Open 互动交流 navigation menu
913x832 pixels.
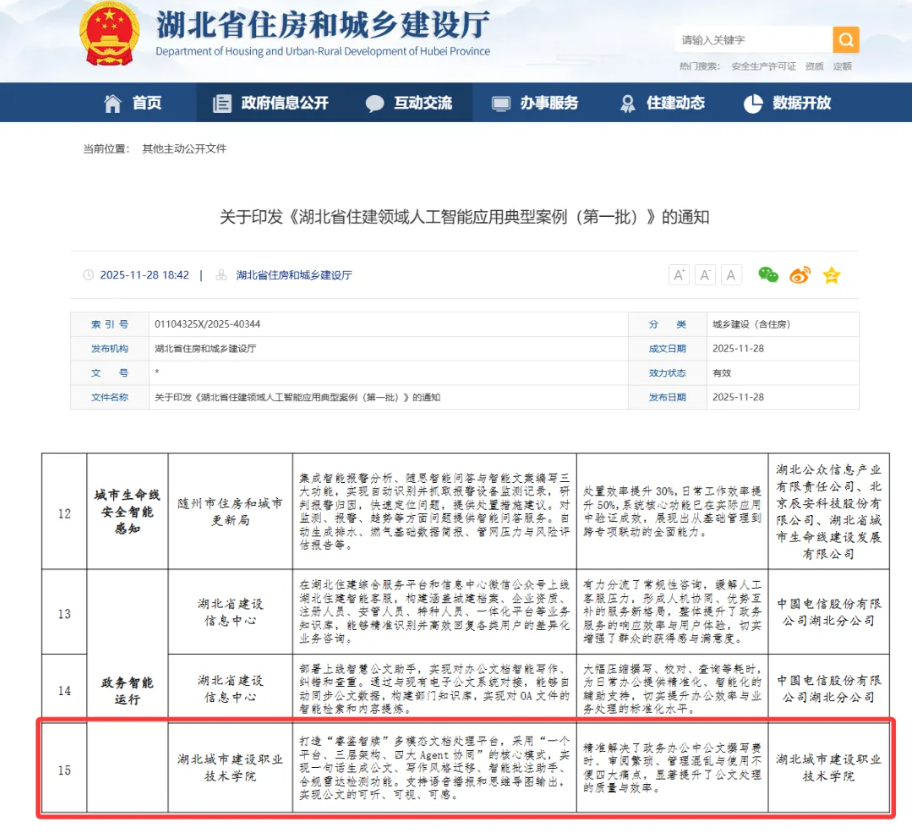(x=409, y=103)
